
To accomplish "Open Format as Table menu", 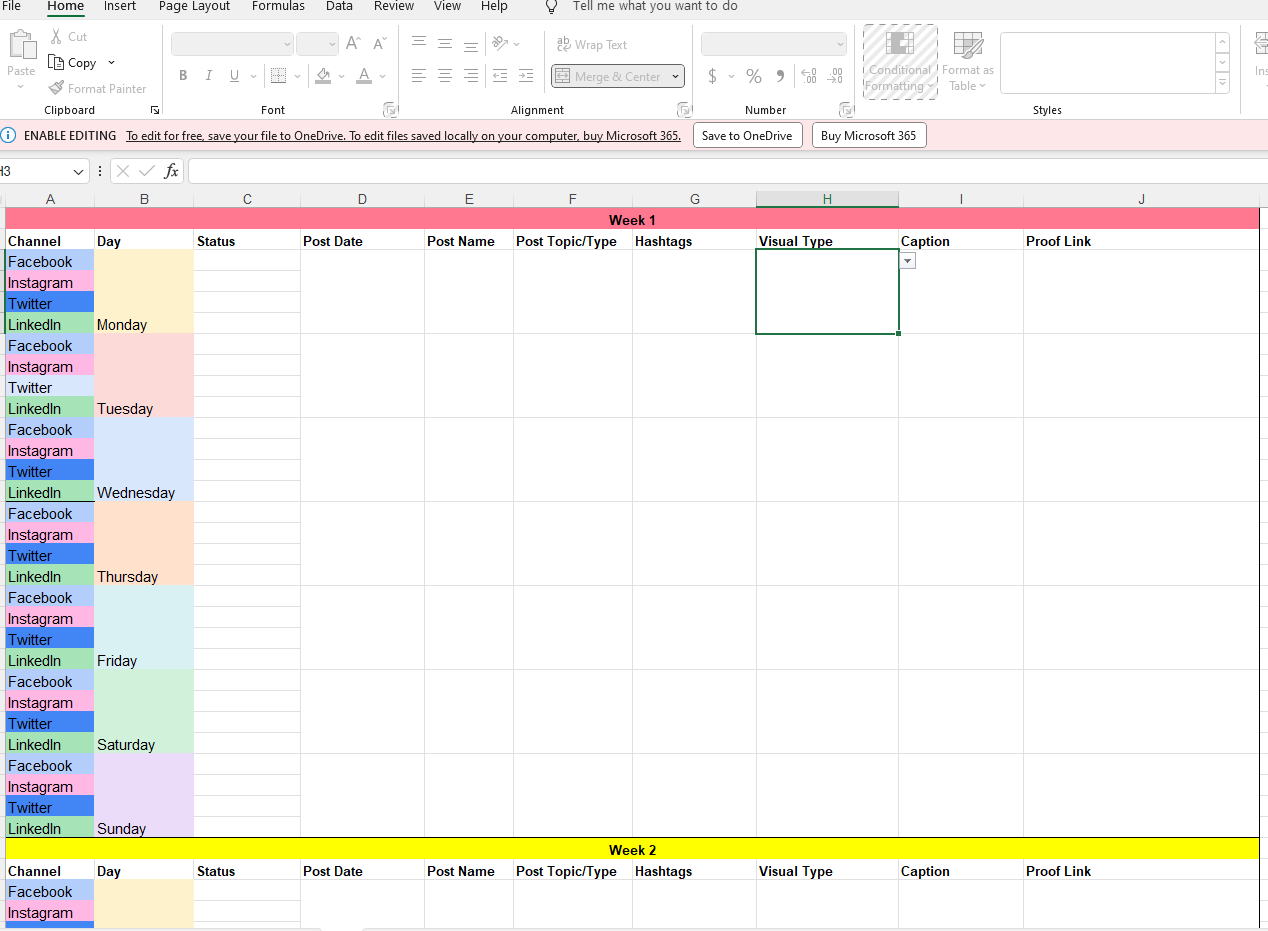I will click(968, 62).
